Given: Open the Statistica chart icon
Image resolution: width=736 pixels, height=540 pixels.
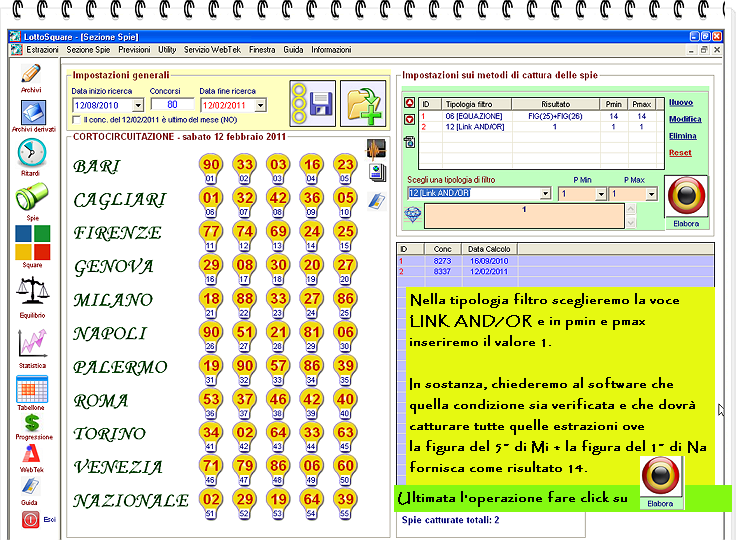Looking at the screenshot, I should point(32,343).
